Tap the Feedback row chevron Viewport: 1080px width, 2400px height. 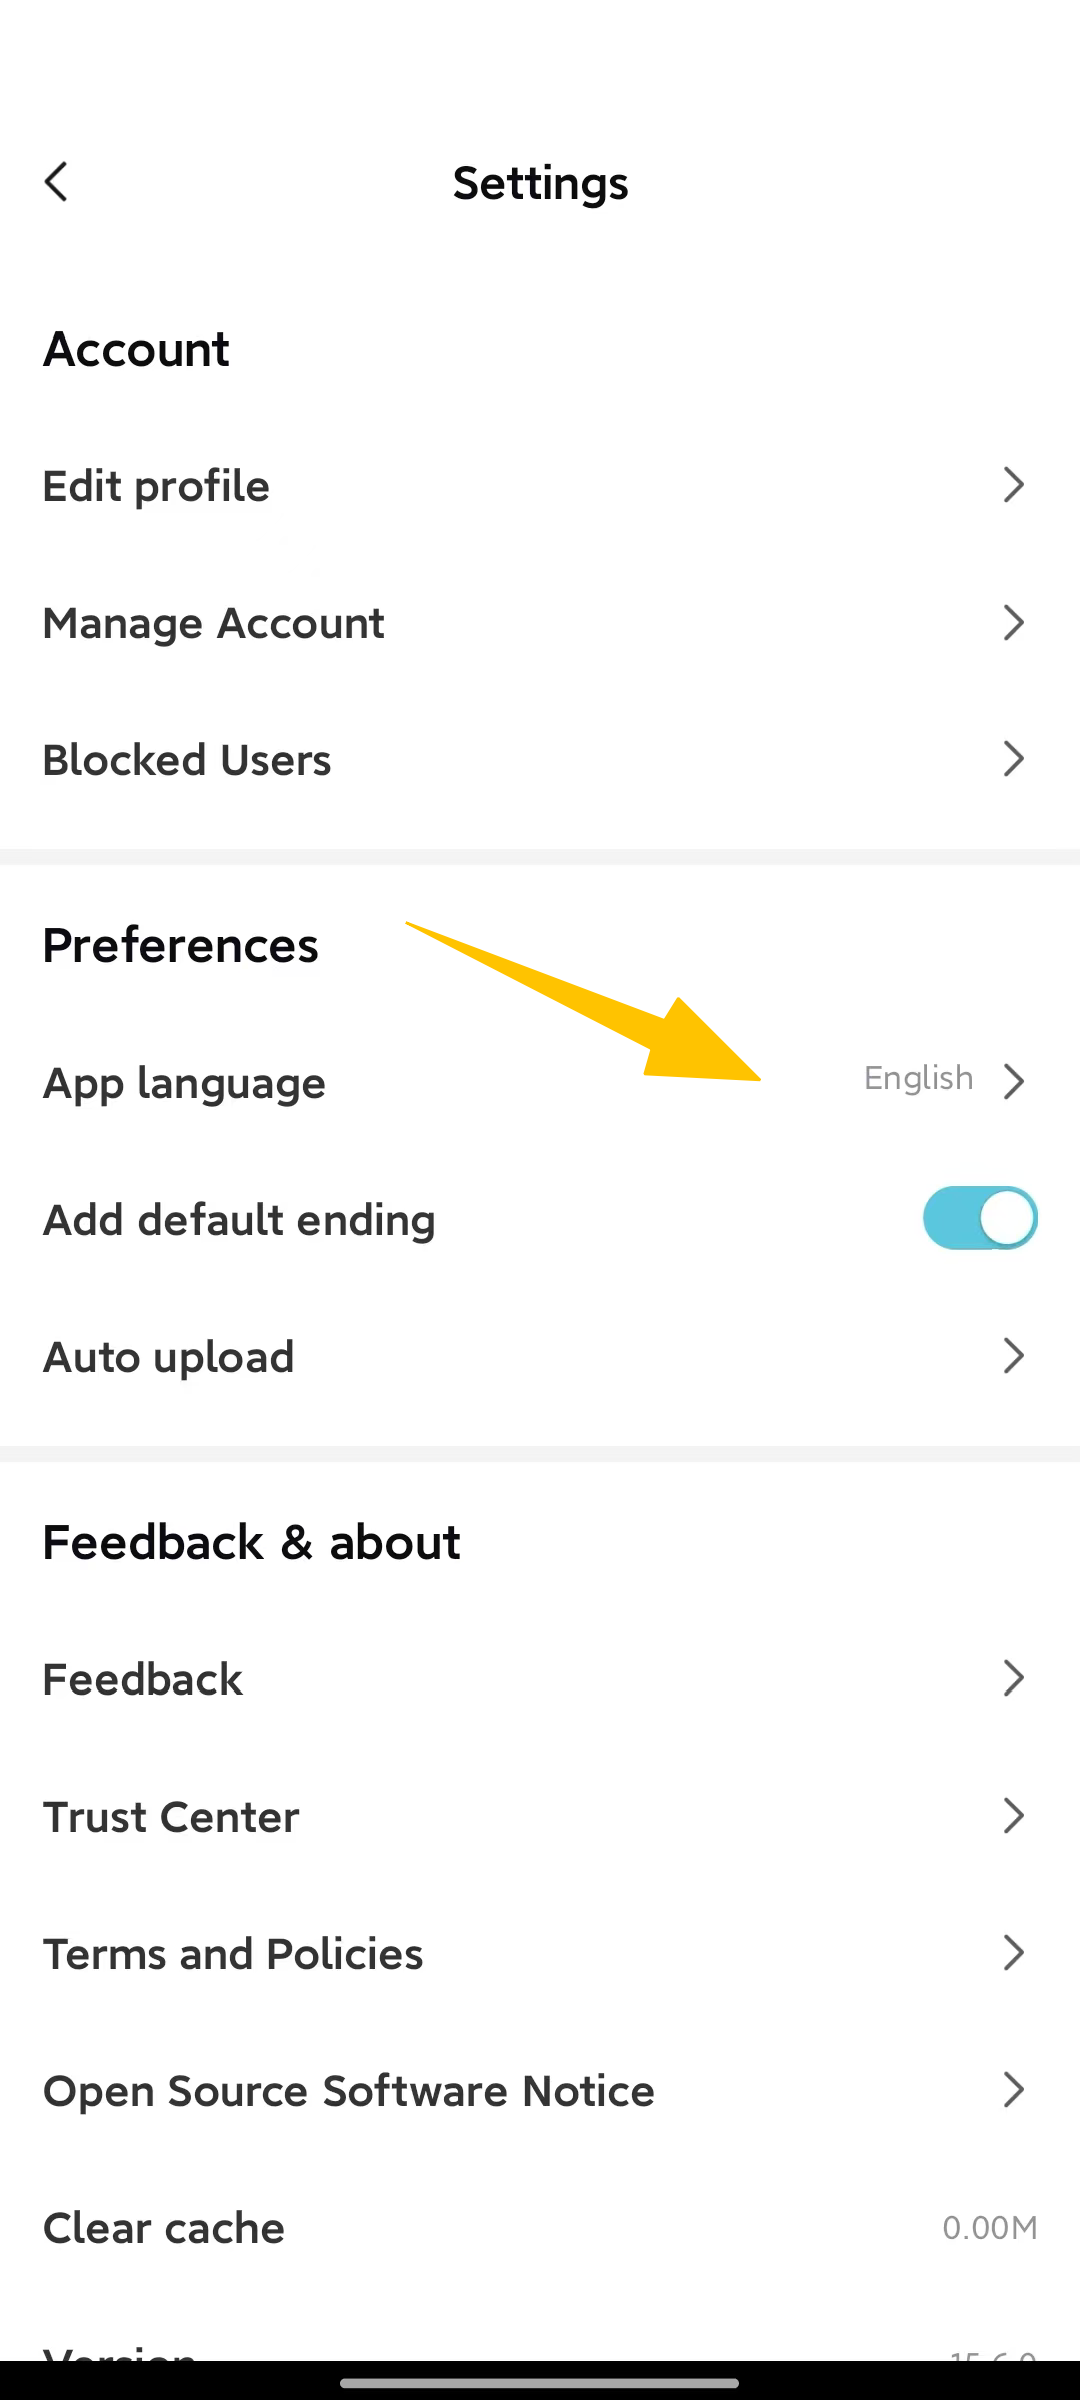[1013, 1678]
